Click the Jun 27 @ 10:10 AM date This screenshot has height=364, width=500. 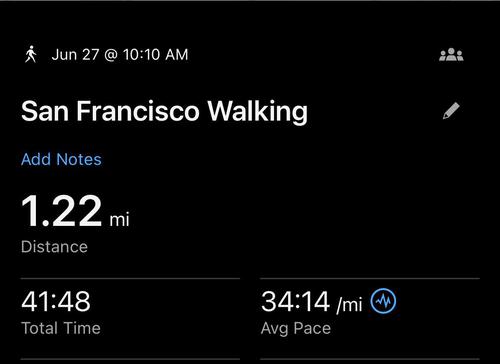[x=120, y=55]
